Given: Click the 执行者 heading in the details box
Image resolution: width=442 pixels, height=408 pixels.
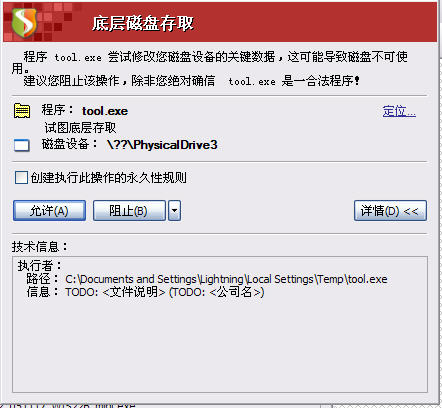Looking at the screenshot, I should click(x=40, y=266).
